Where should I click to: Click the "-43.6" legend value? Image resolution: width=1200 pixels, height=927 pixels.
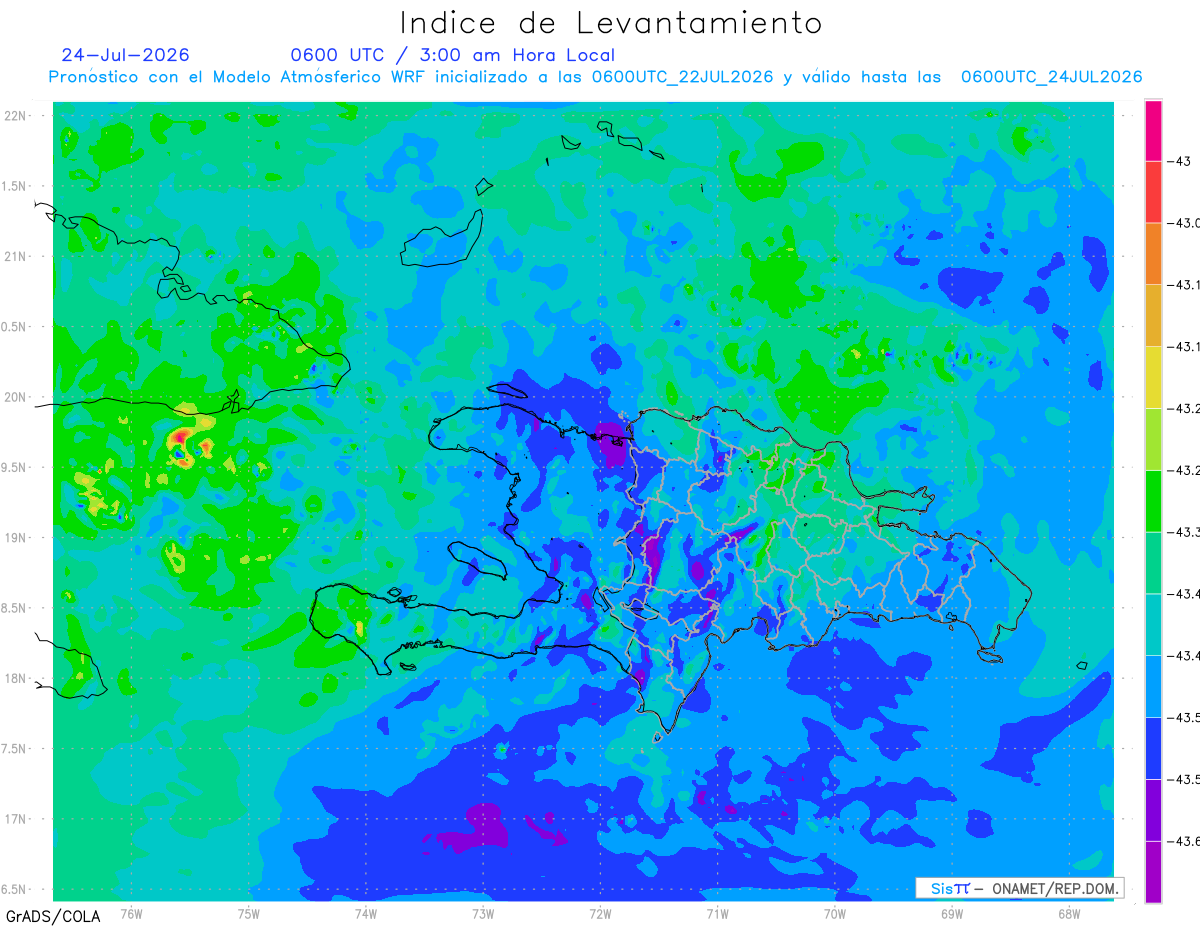click(1185, 841)
